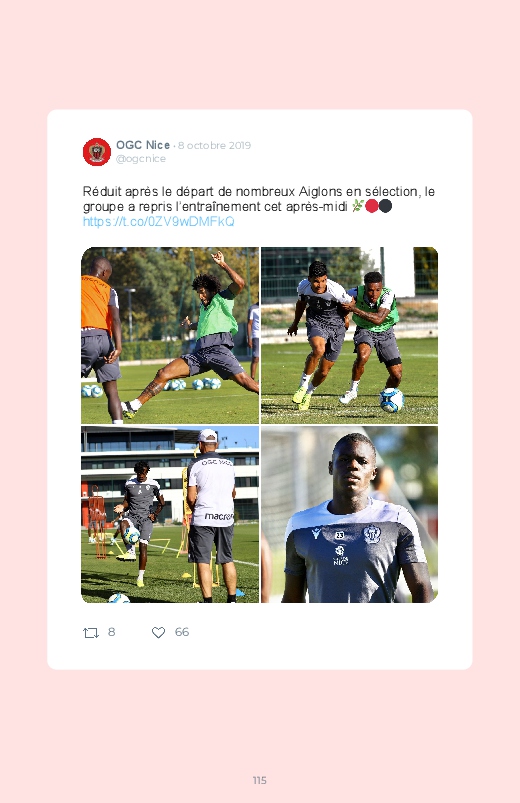This screenshot has height=803, width=520.
Task: Click the green sprig emoji in tweet
Action: [x=358, y=206]
